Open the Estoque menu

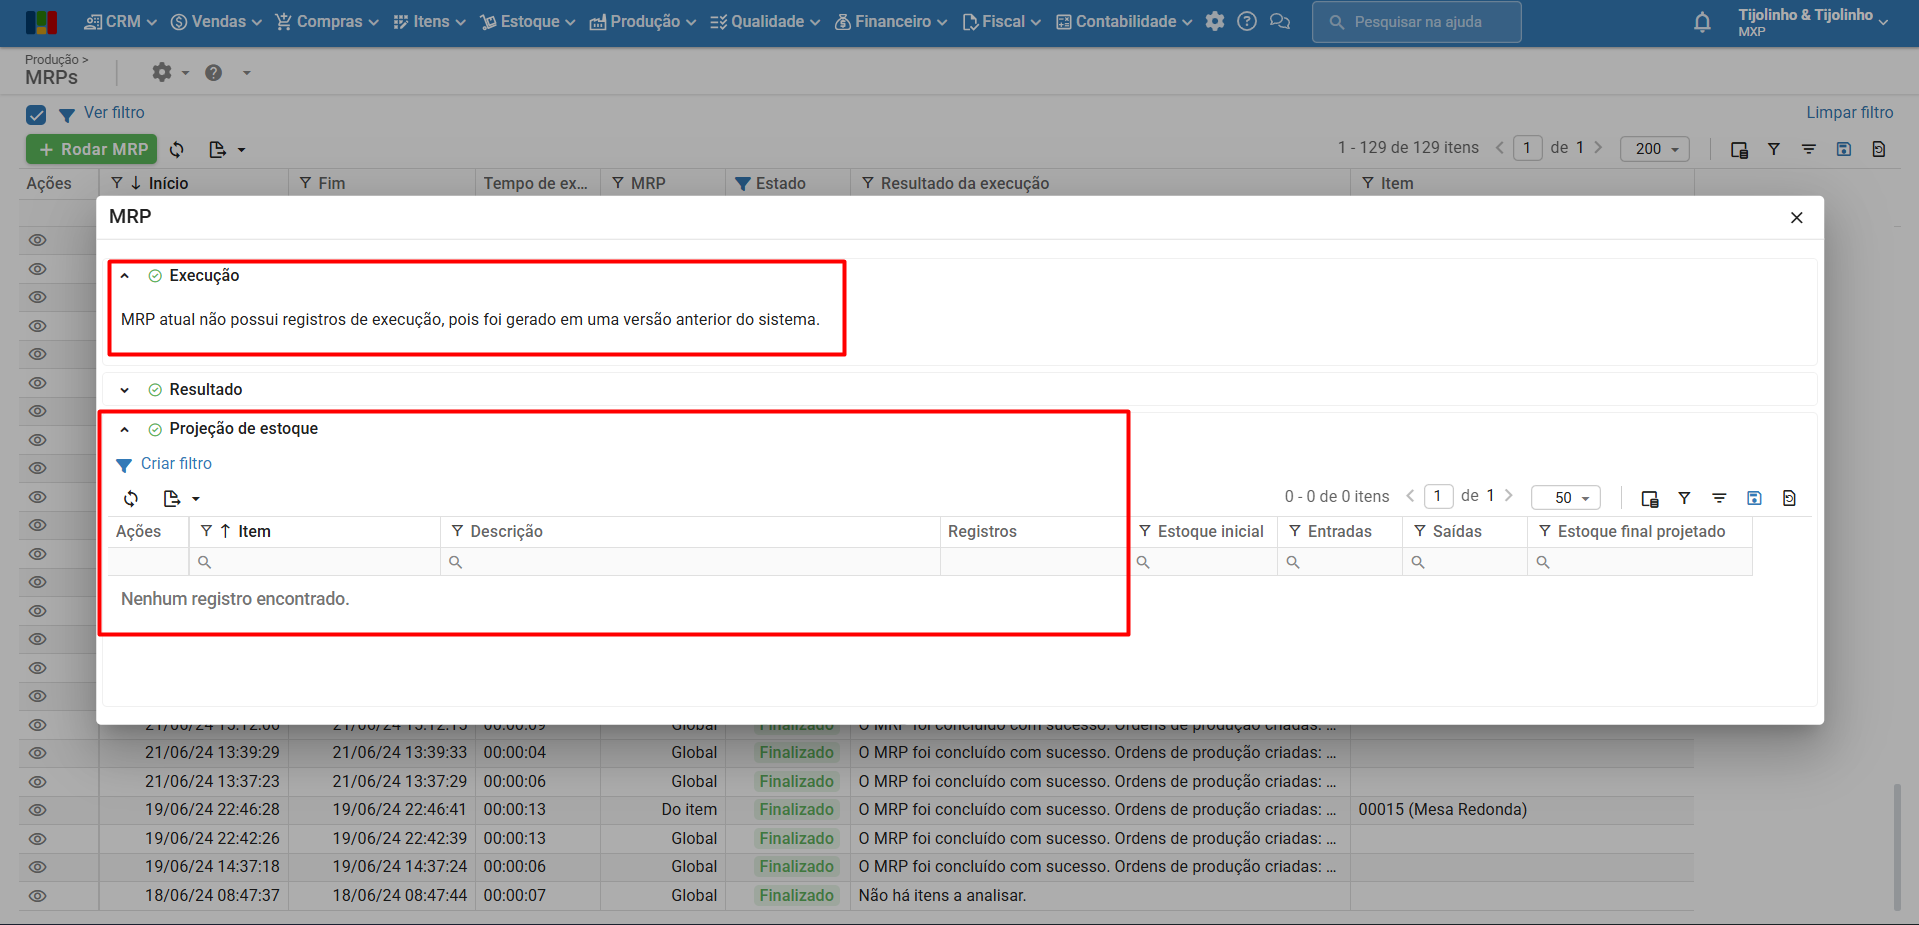point(528,22)
